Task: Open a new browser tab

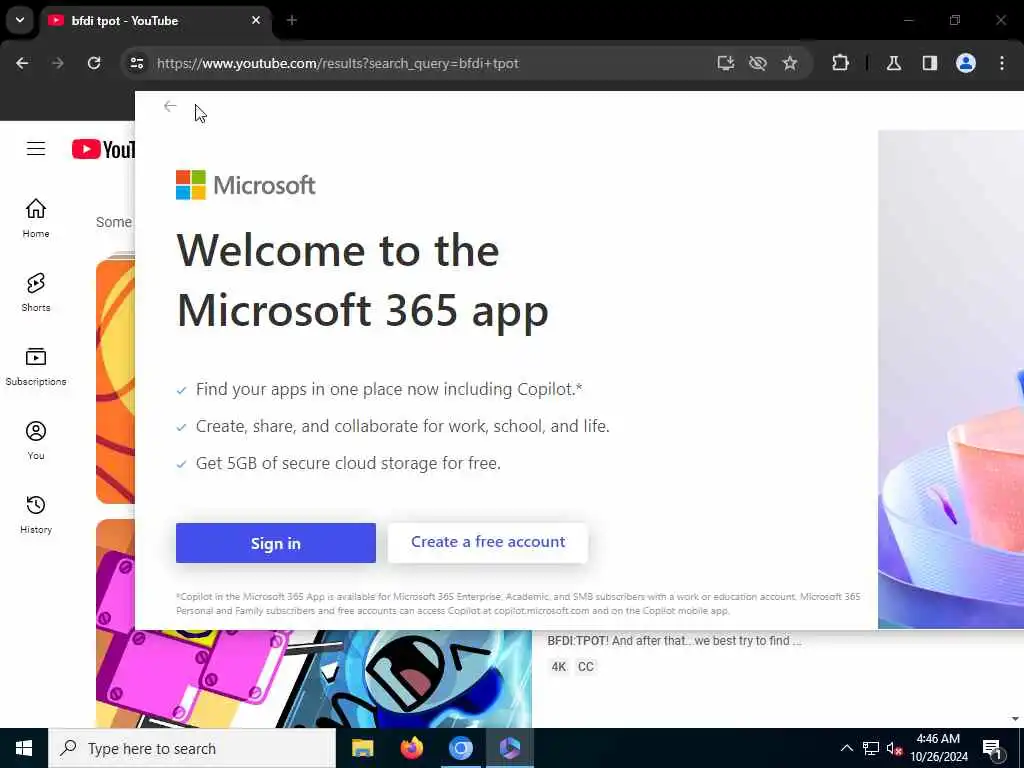Action: point(292,20)
